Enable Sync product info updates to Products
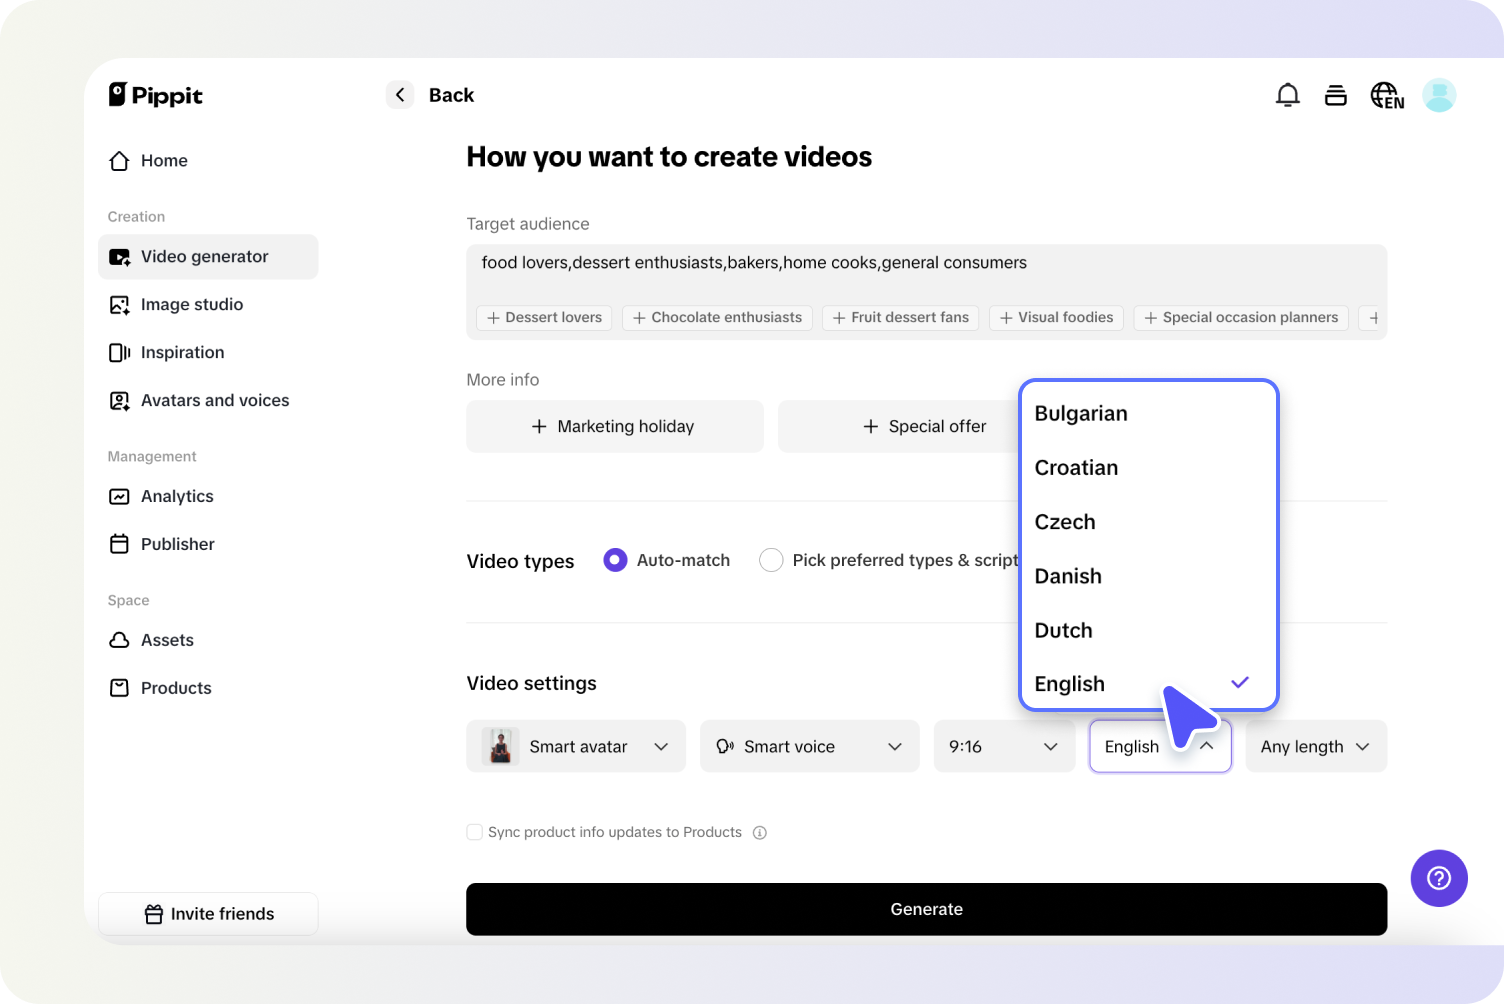The width and height of the screenshot is (1504, 1004). [474, 832]
